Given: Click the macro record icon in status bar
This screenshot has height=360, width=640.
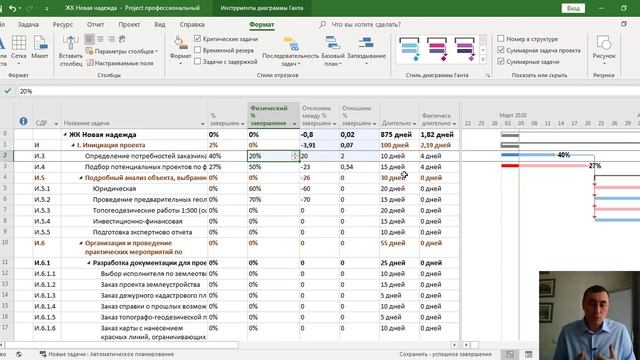Looking at the screenshot, I should pos(19,354).
